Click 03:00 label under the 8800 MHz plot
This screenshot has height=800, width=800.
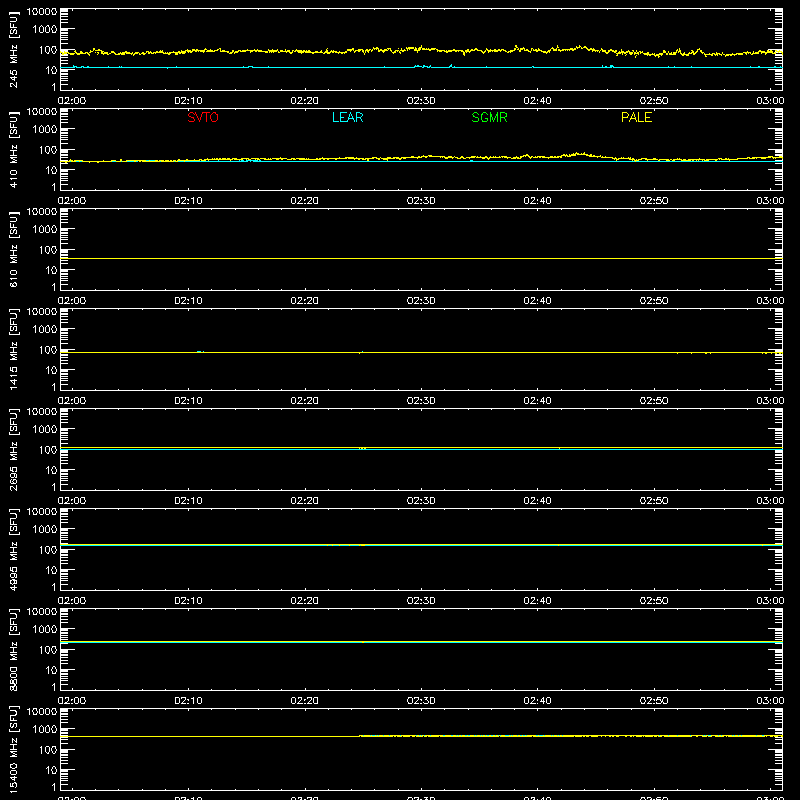(x=770, y=701)
